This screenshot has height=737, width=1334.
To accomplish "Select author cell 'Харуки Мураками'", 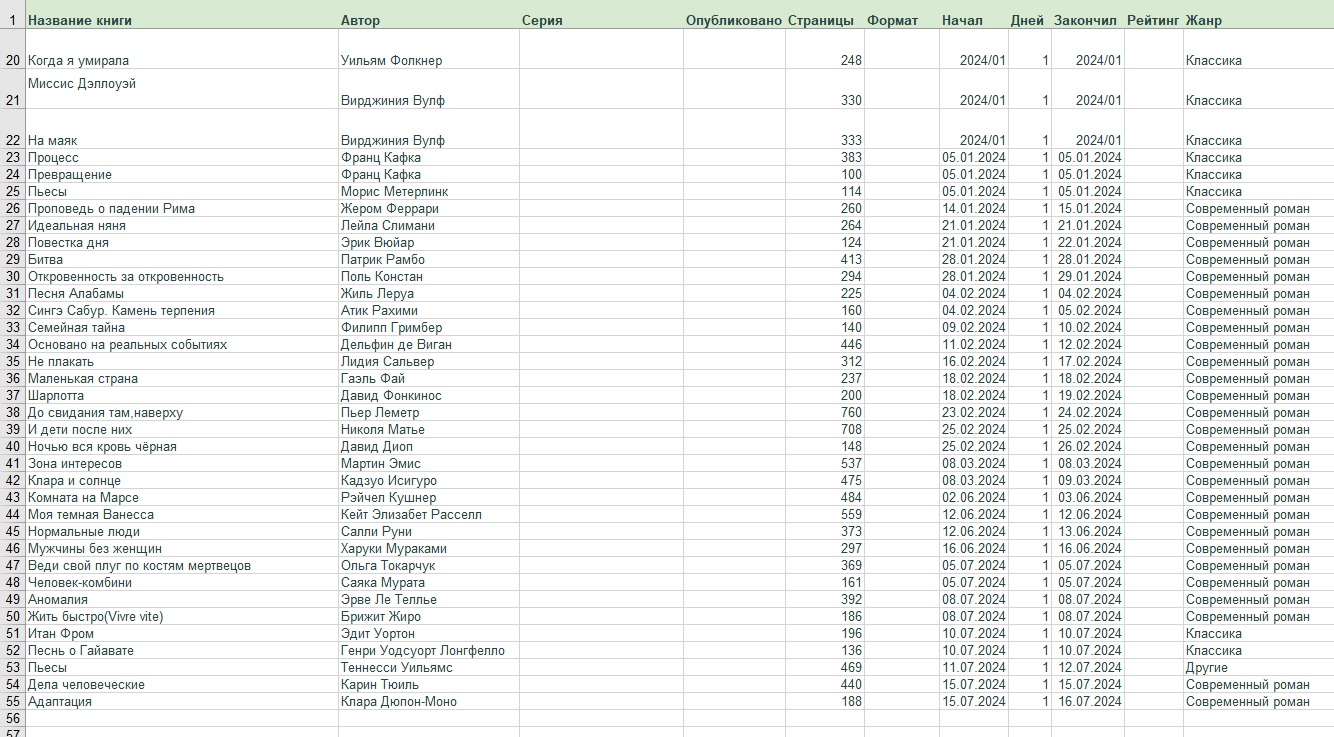I will pos(428,548).
